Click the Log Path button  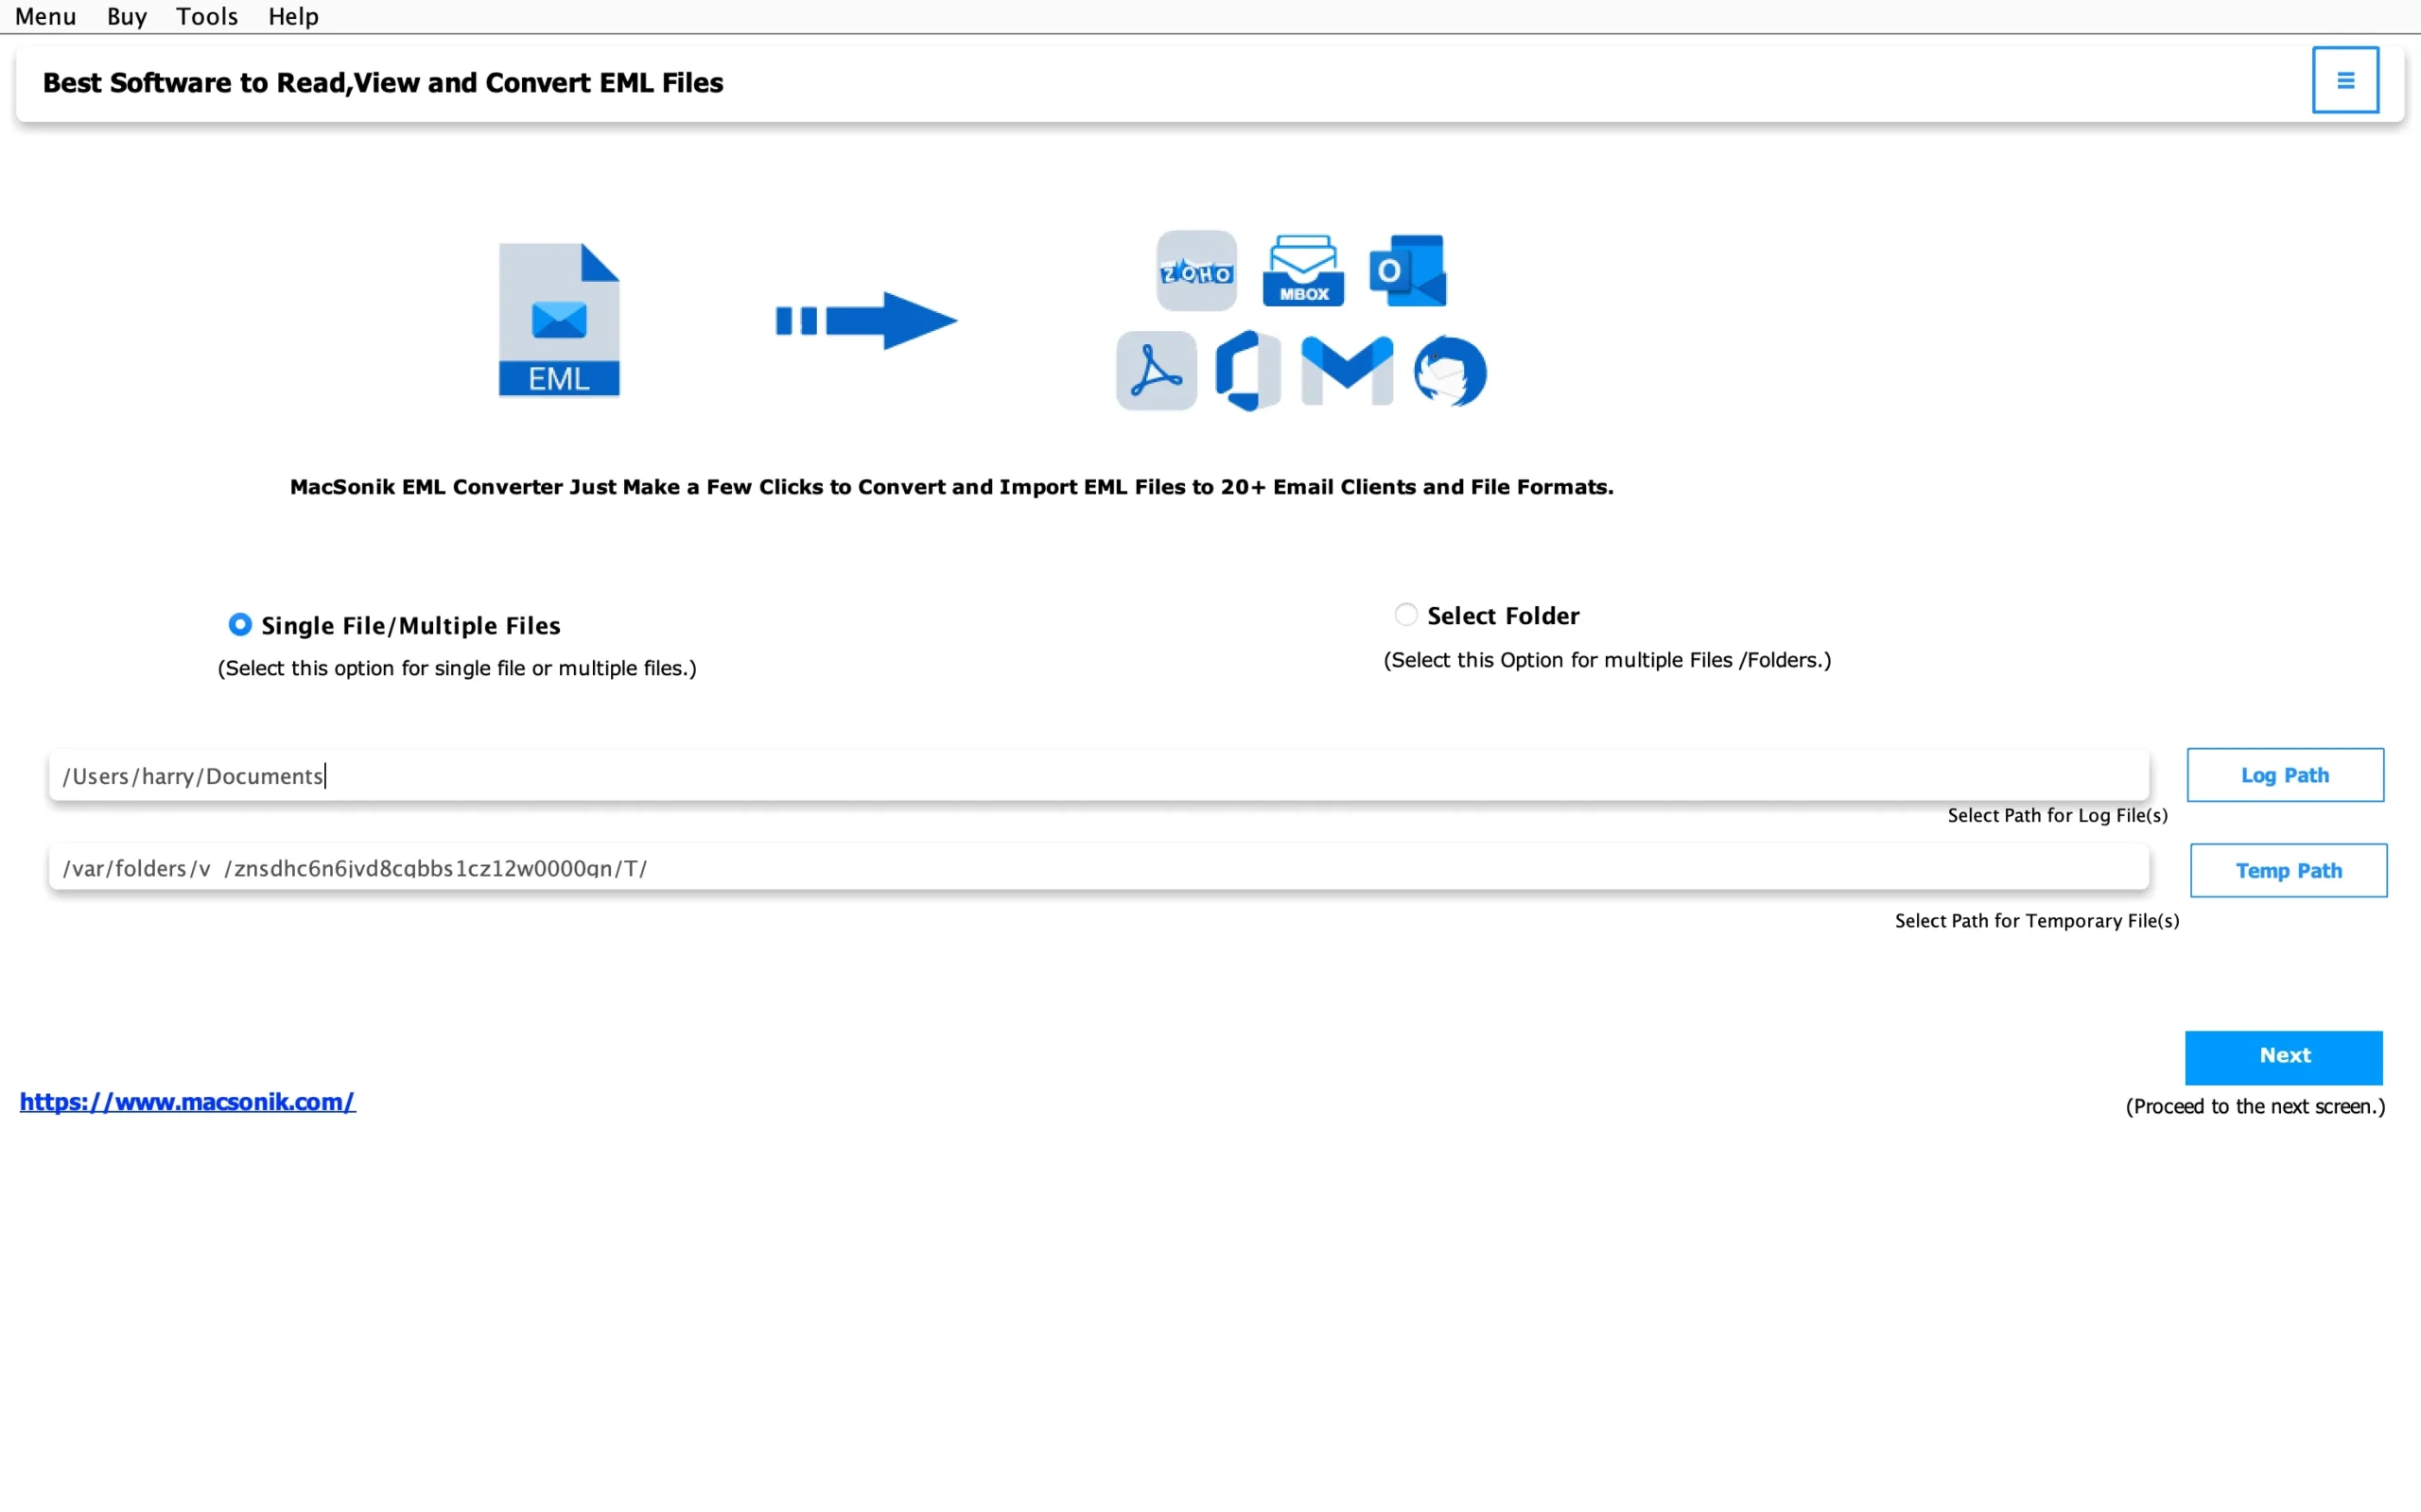point(2285,775)
